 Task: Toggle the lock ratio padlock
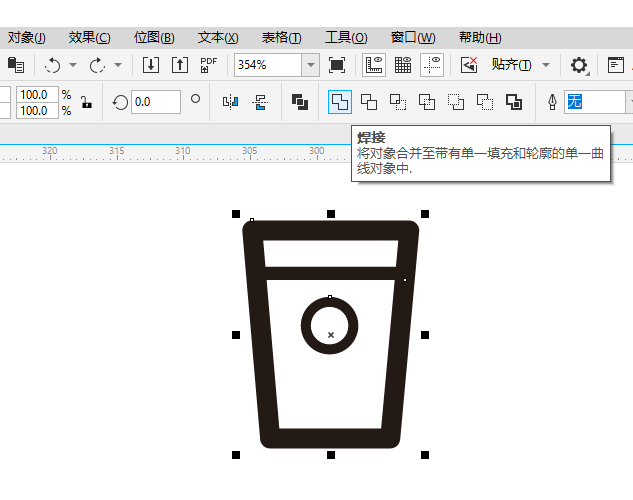point(86,103)
